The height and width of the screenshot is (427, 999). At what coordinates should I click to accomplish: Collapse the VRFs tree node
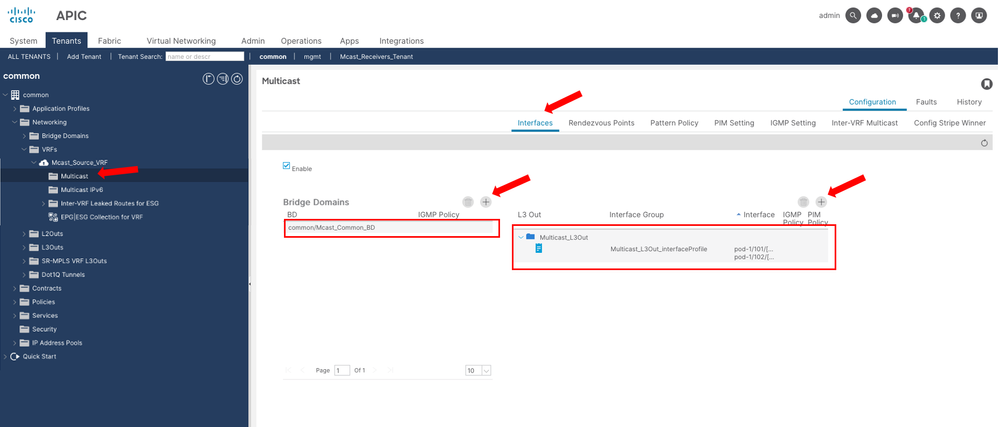(x=24, y=149)
